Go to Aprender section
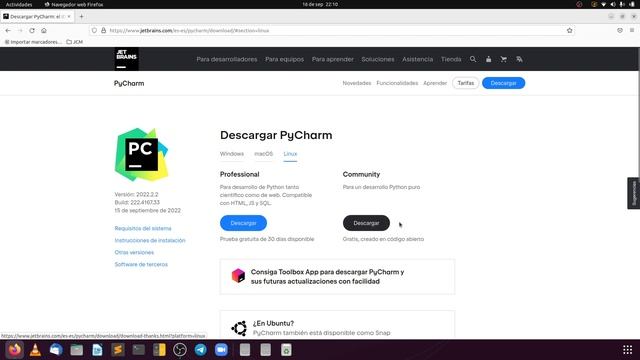640x360 pixels. (x=435, y=83)
